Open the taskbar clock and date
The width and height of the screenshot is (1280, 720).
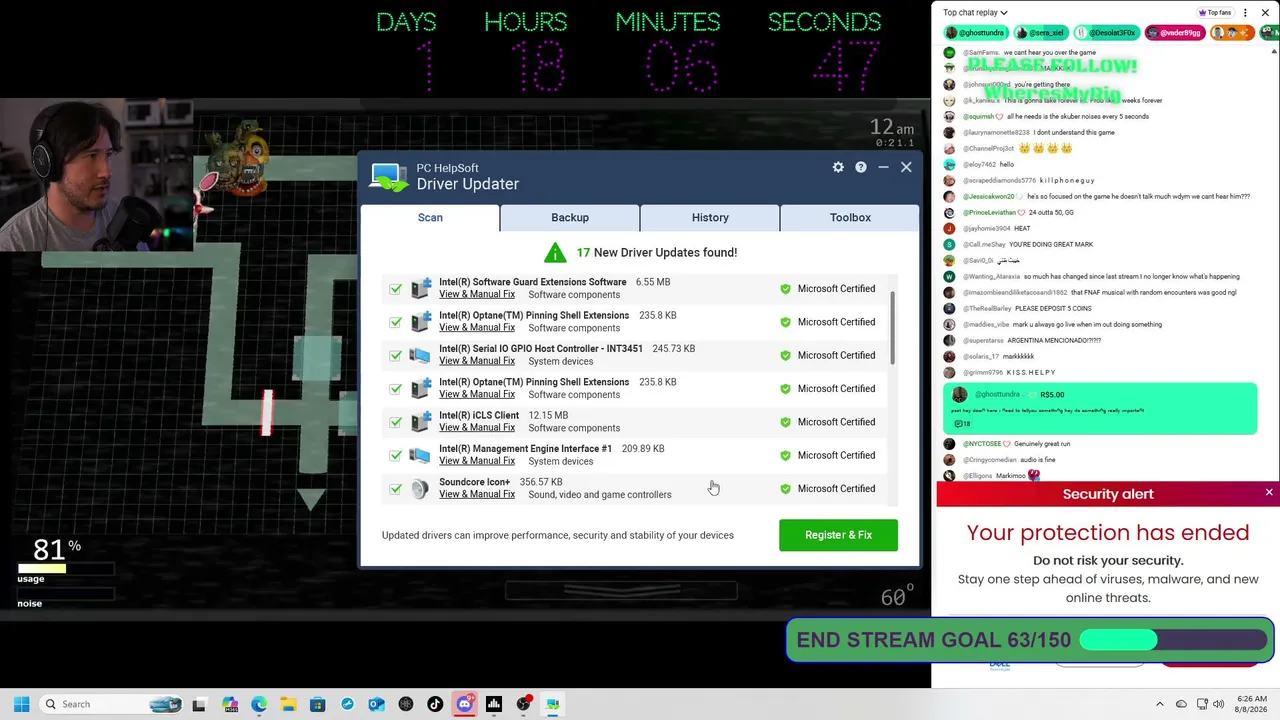pyautogui.click(x=1252, y=704)
